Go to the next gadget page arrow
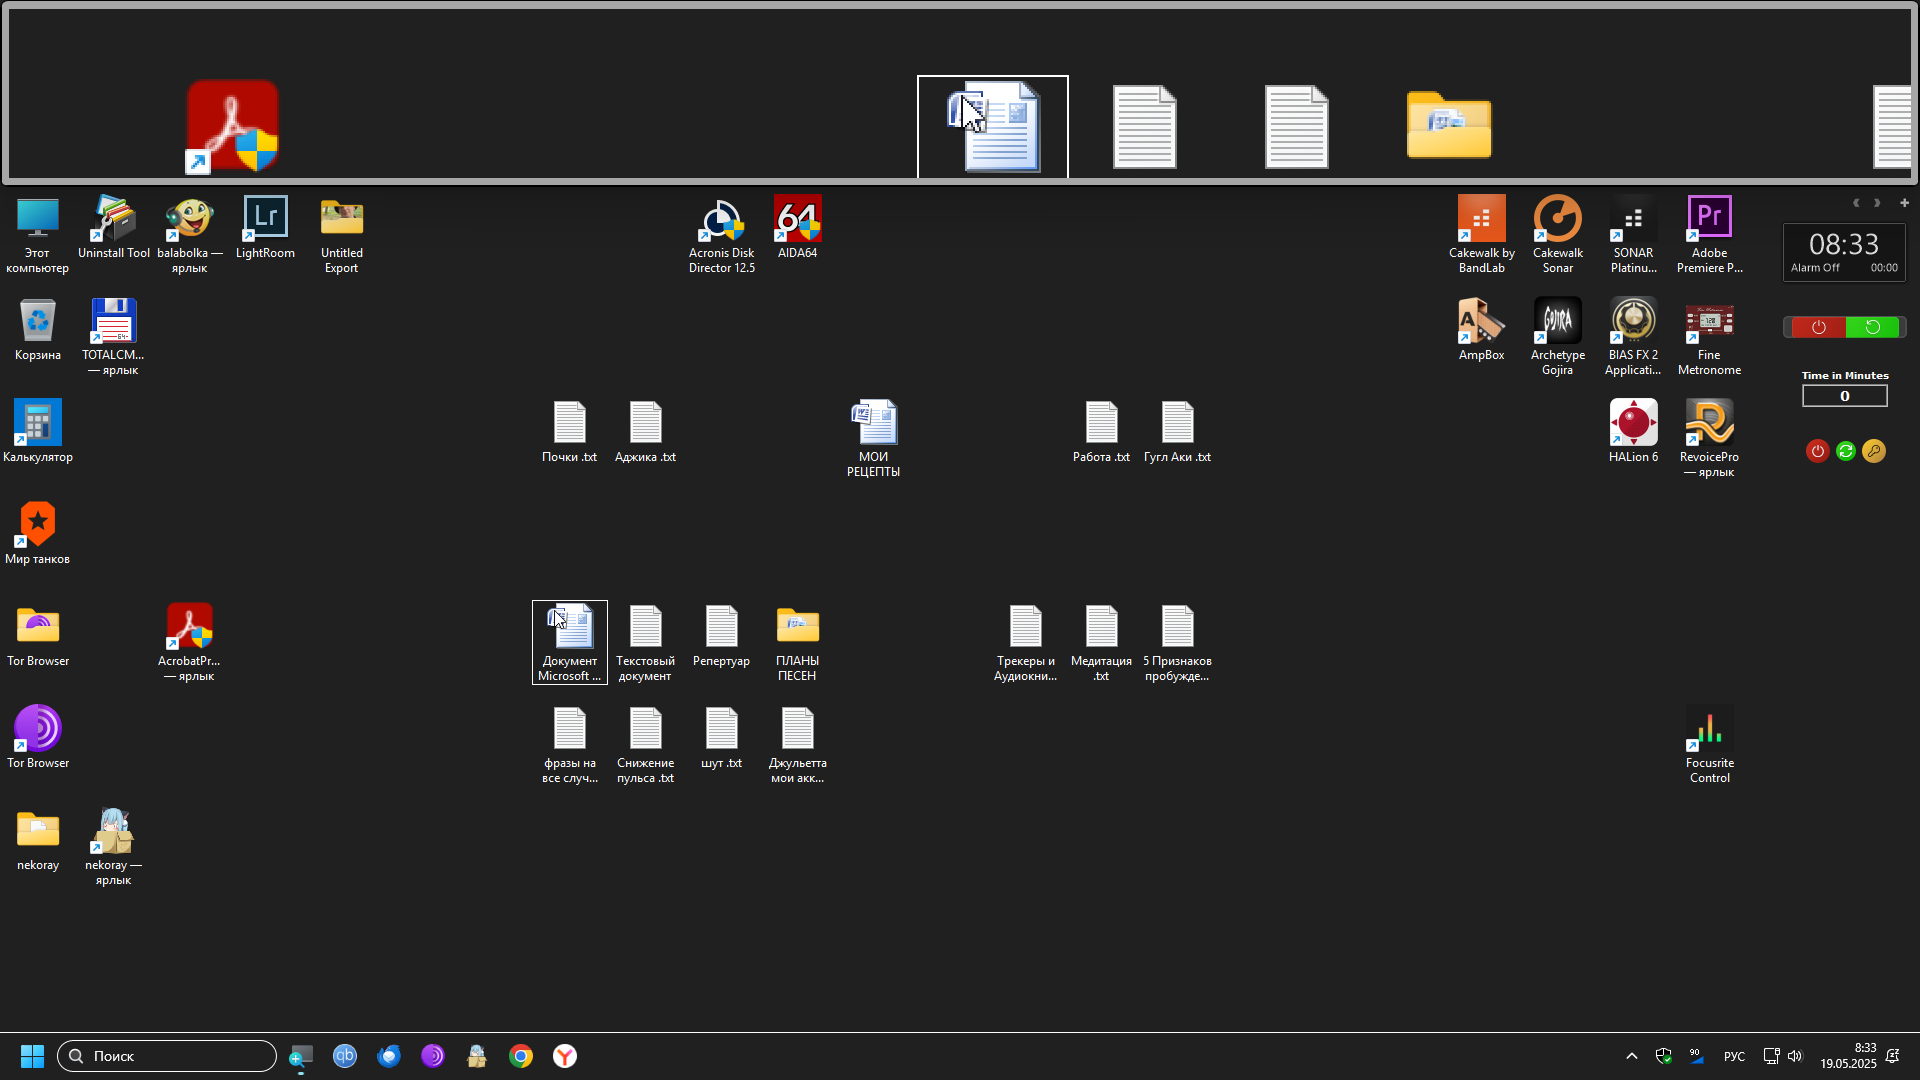 pos(1877,203)
